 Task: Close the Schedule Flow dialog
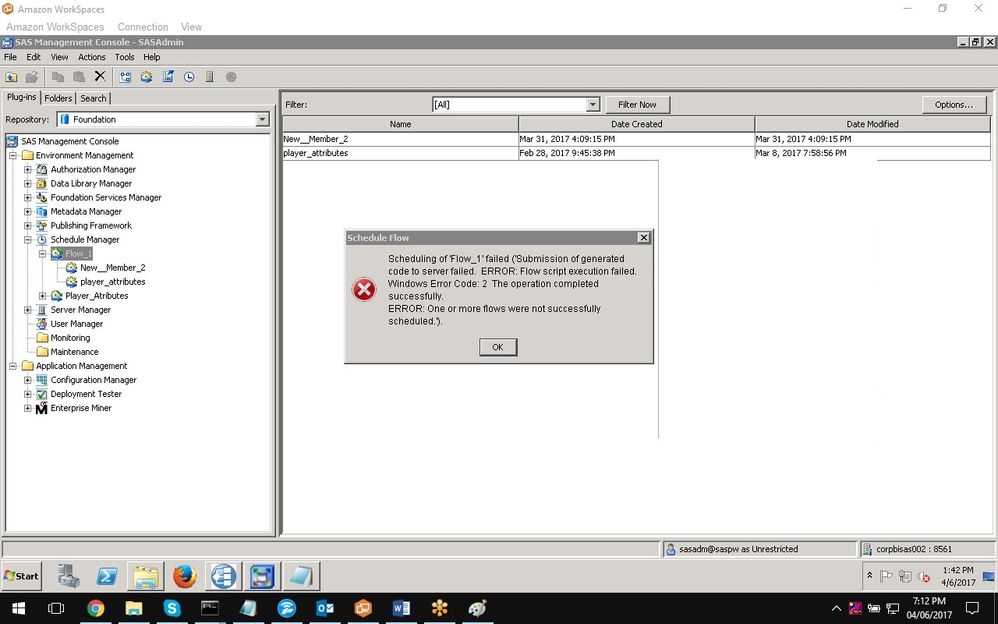click(x=643, y=238)
